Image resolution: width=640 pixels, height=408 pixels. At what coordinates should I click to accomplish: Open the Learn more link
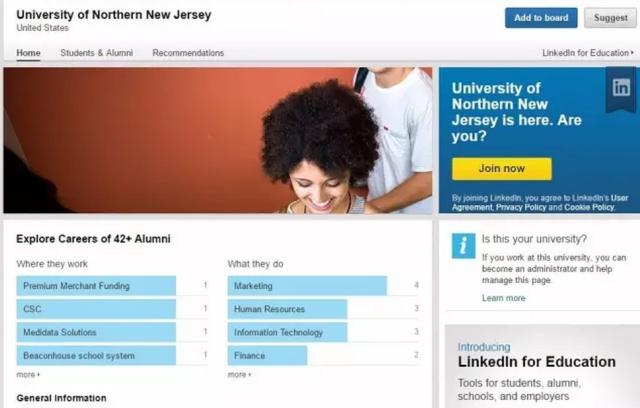tap(503, 298)
